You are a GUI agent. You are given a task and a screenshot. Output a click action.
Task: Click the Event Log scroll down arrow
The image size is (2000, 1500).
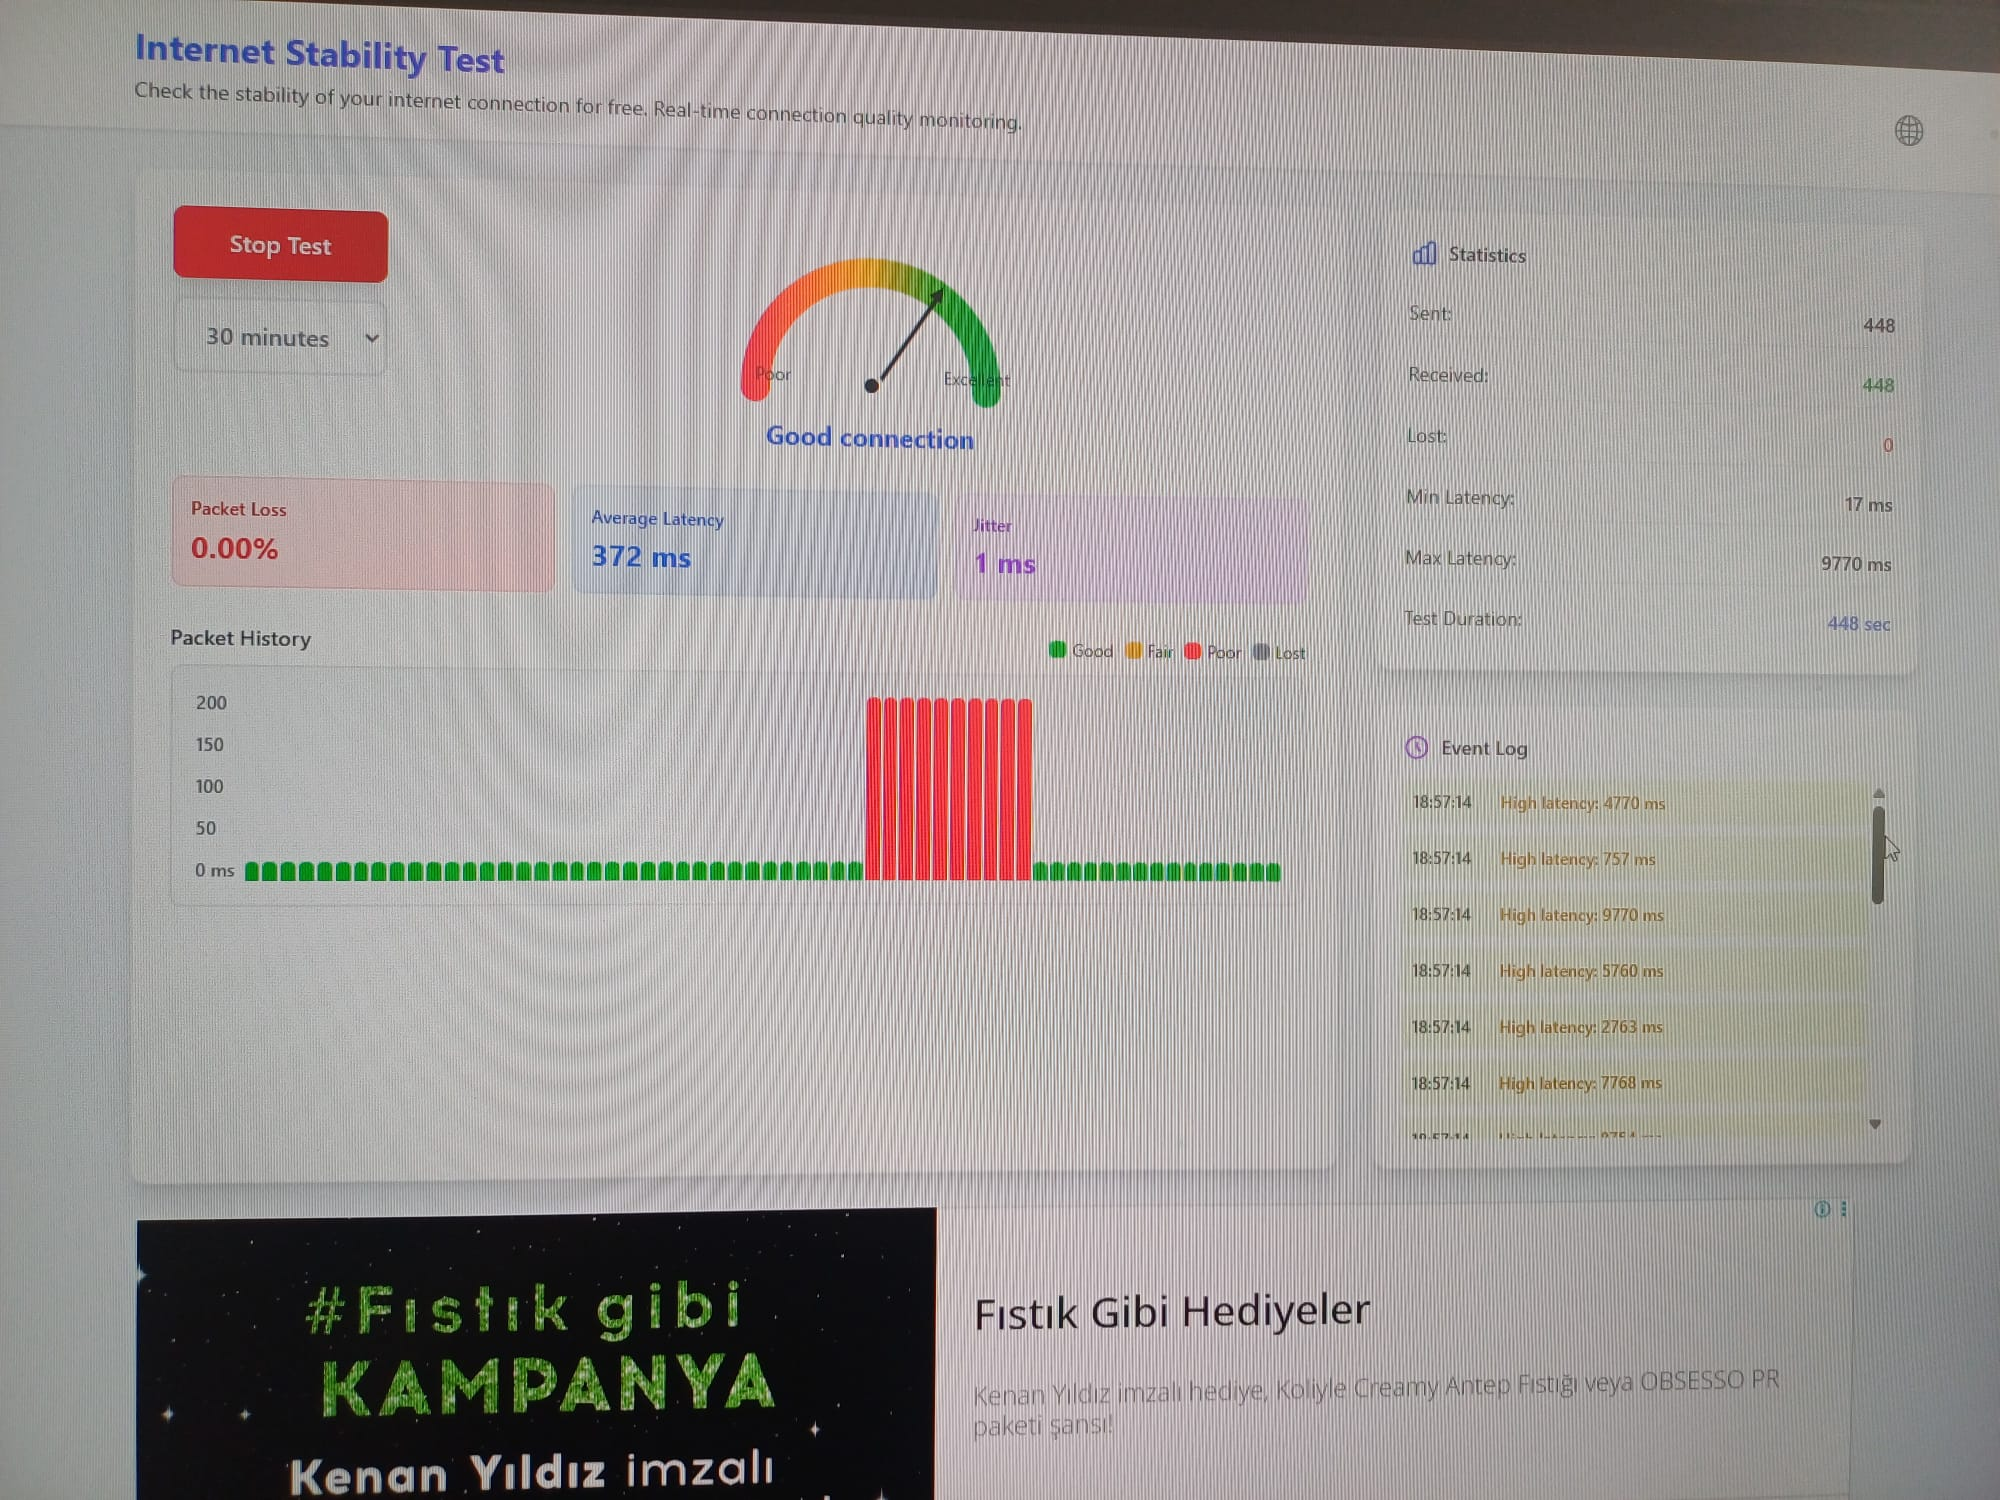[x=1875, y=1124]
